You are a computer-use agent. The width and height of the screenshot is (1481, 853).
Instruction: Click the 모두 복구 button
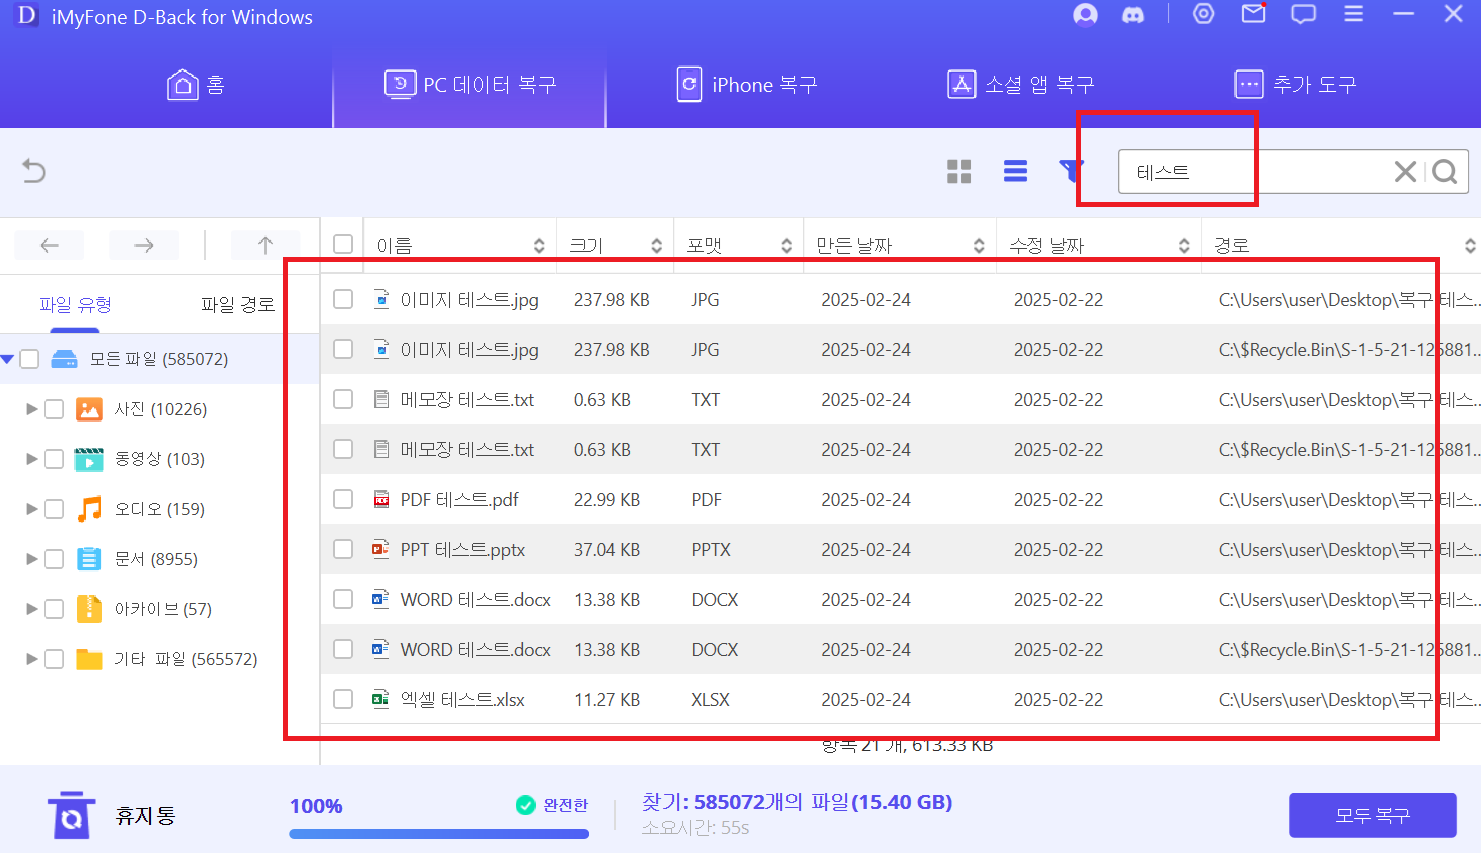point(1372,815)
